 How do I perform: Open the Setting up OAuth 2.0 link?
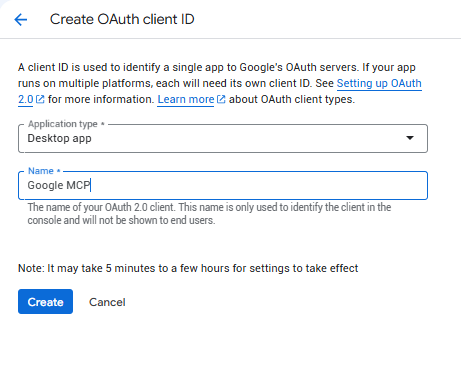[x=379, y=83]
